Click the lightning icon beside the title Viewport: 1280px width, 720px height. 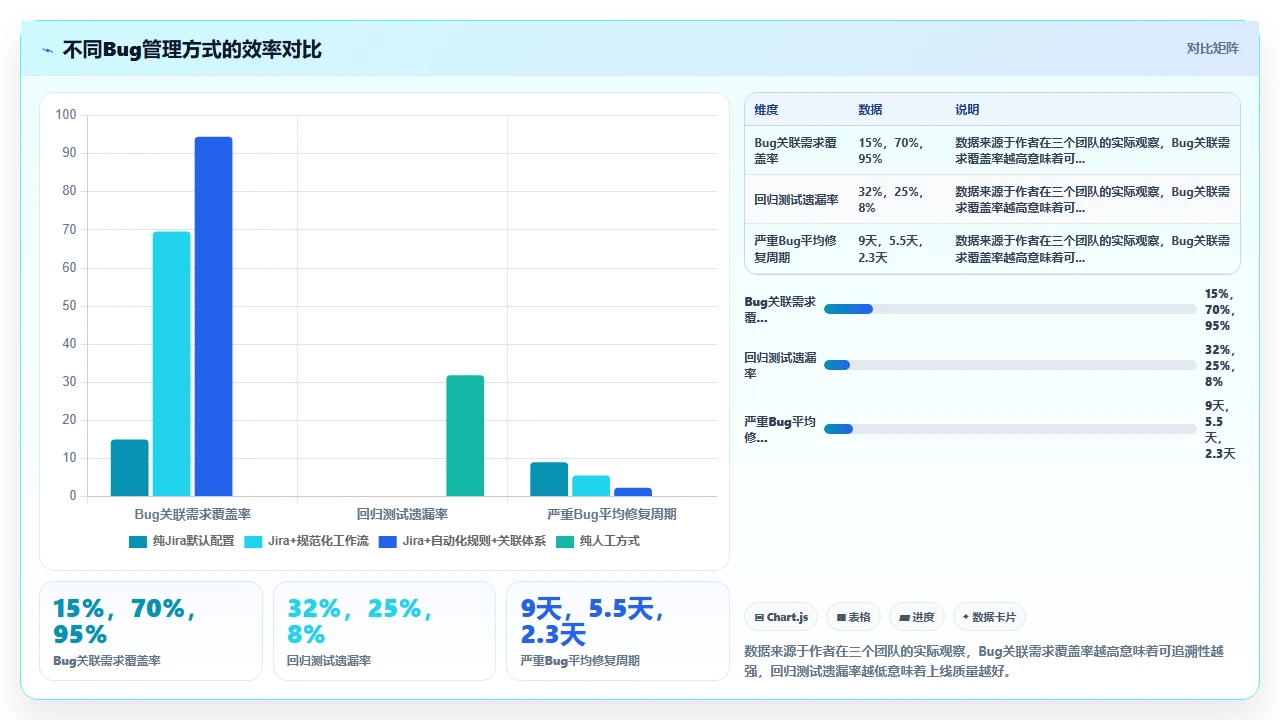pyautogui.click(x=48, y=50)
